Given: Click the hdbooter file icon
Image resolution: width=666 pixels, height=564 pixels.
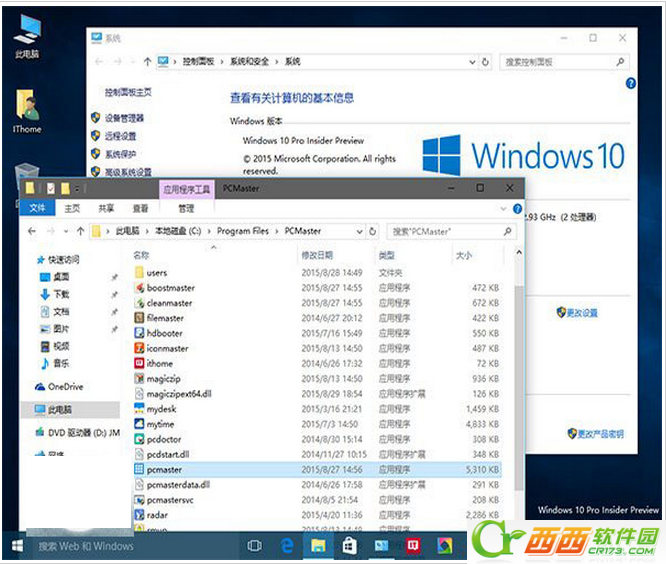Looking at the screenshot, I should (139, 333).
